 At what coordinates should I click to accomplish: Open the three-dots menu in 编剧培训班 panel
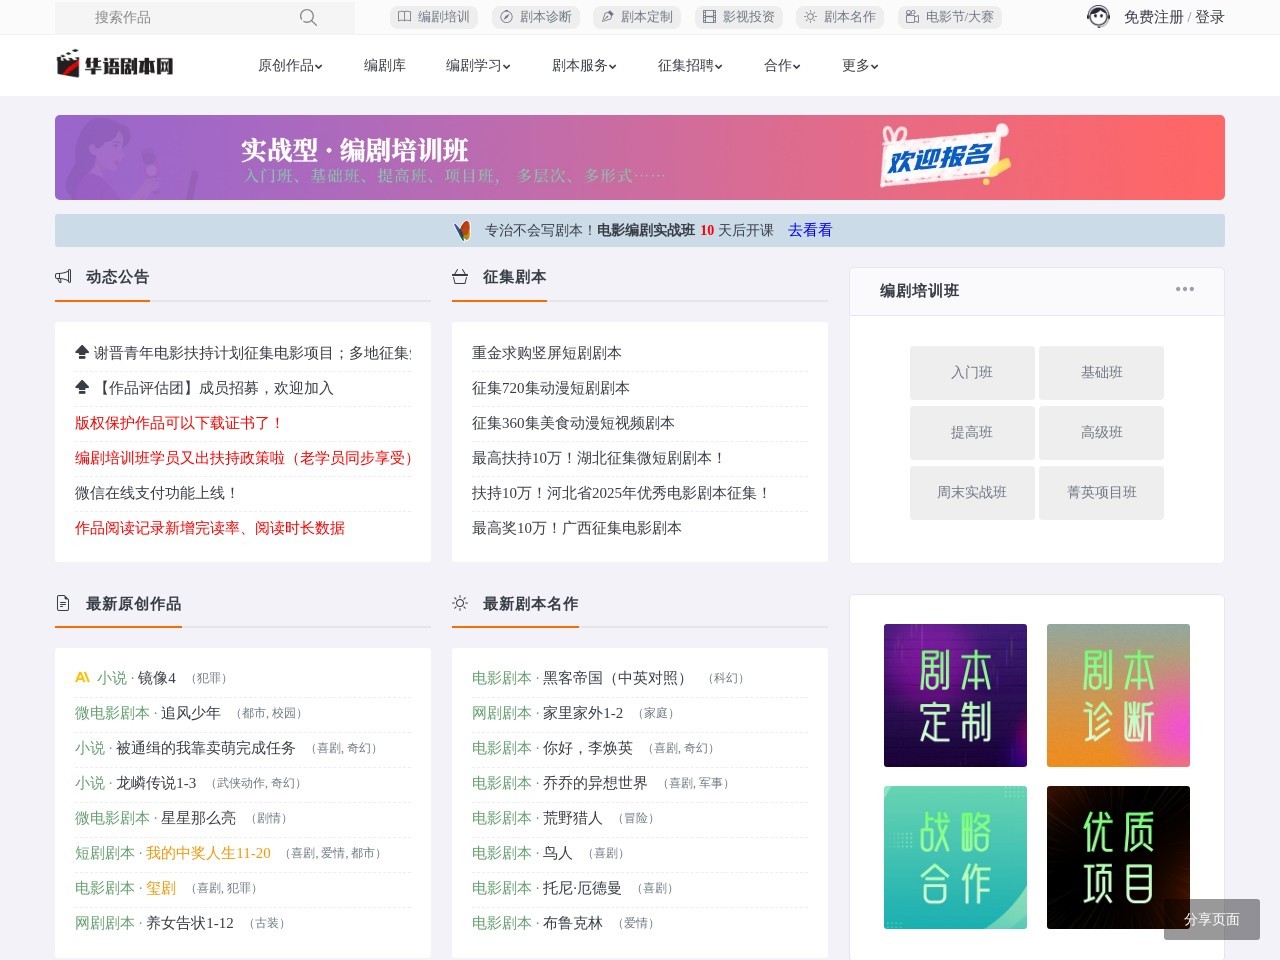(1184, 290)
